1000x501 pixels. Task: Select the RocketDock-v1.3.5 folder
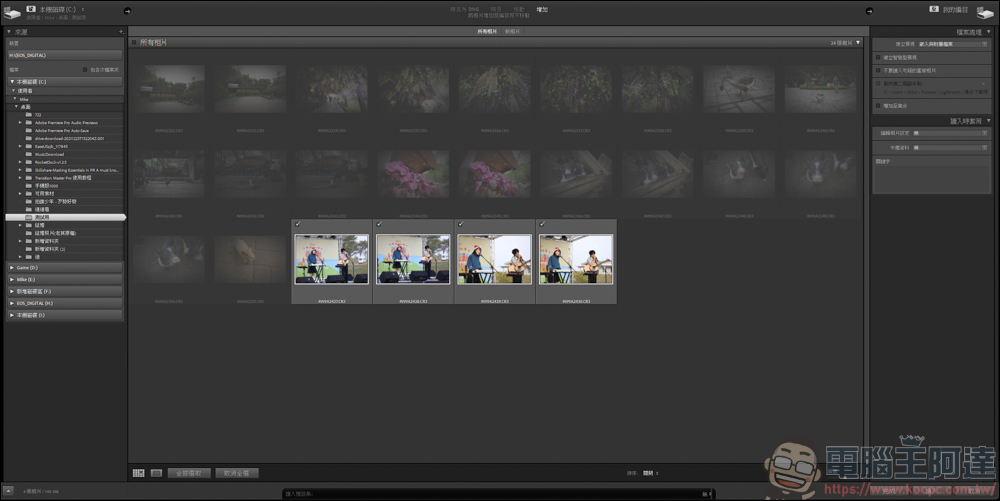pyautogui.click(x=50, y=162)
